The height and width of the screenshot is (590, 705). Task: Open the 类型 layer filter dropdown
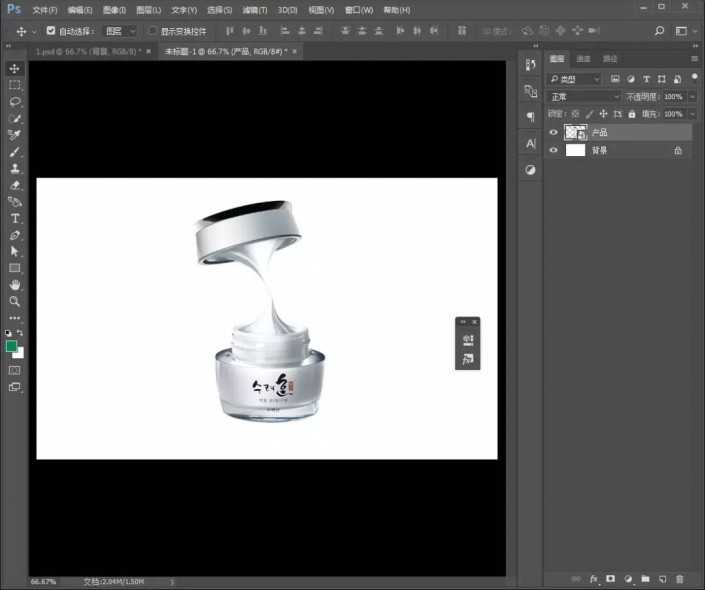575,79
